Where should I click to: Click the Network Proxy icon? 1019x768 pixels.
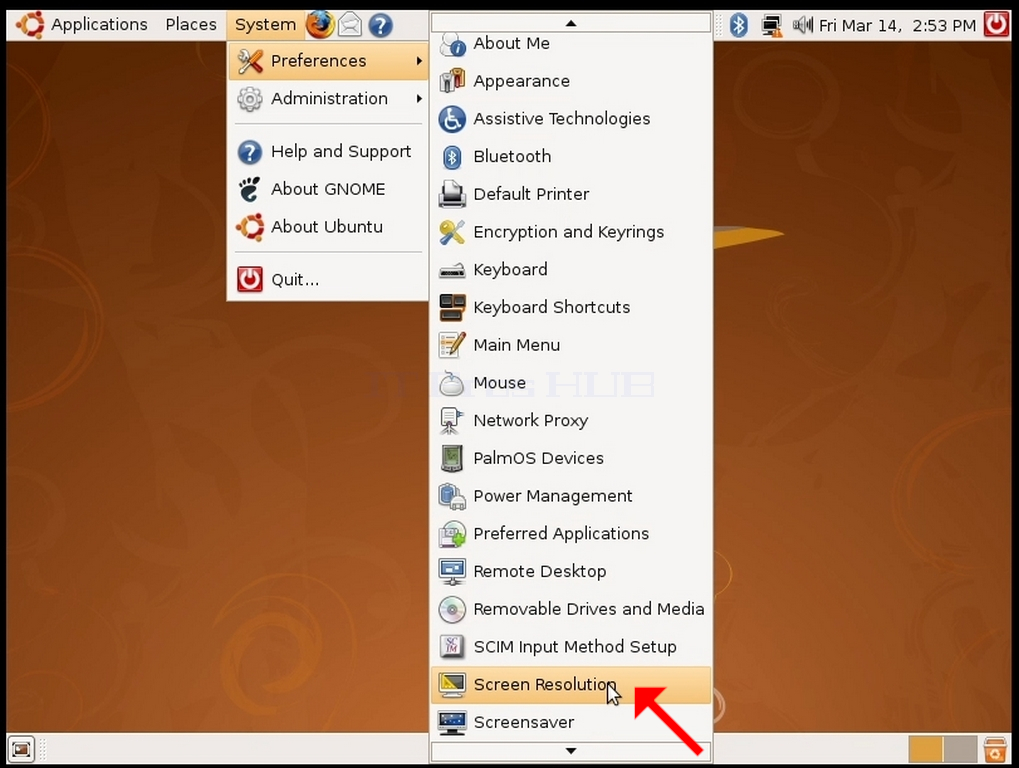click(451, 420)
